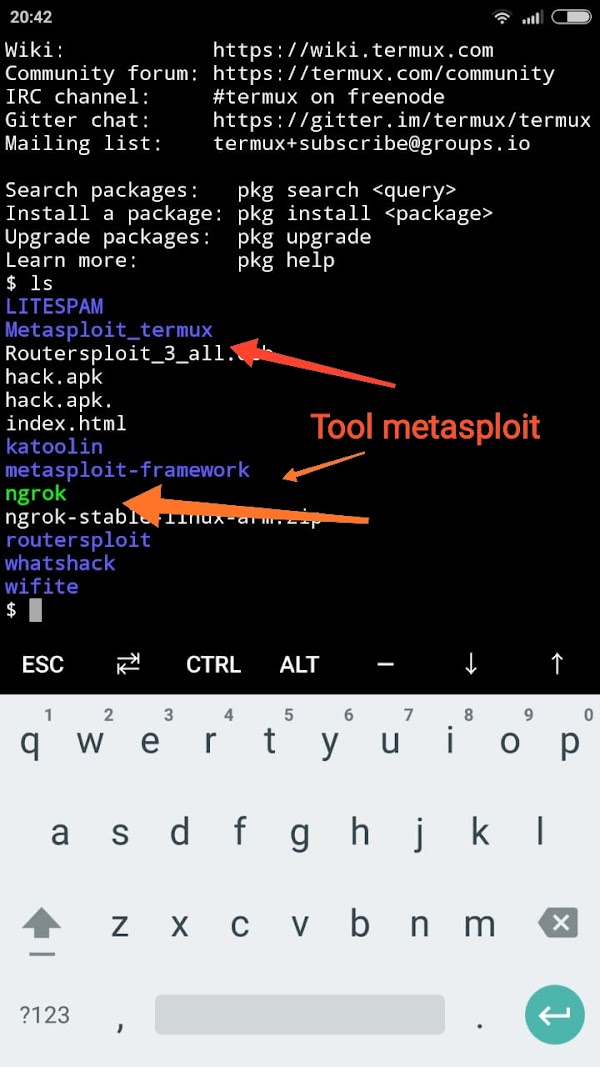Tap the comma key
This screenshot has width=600, height=1067.
click(x=120, y=1021)
